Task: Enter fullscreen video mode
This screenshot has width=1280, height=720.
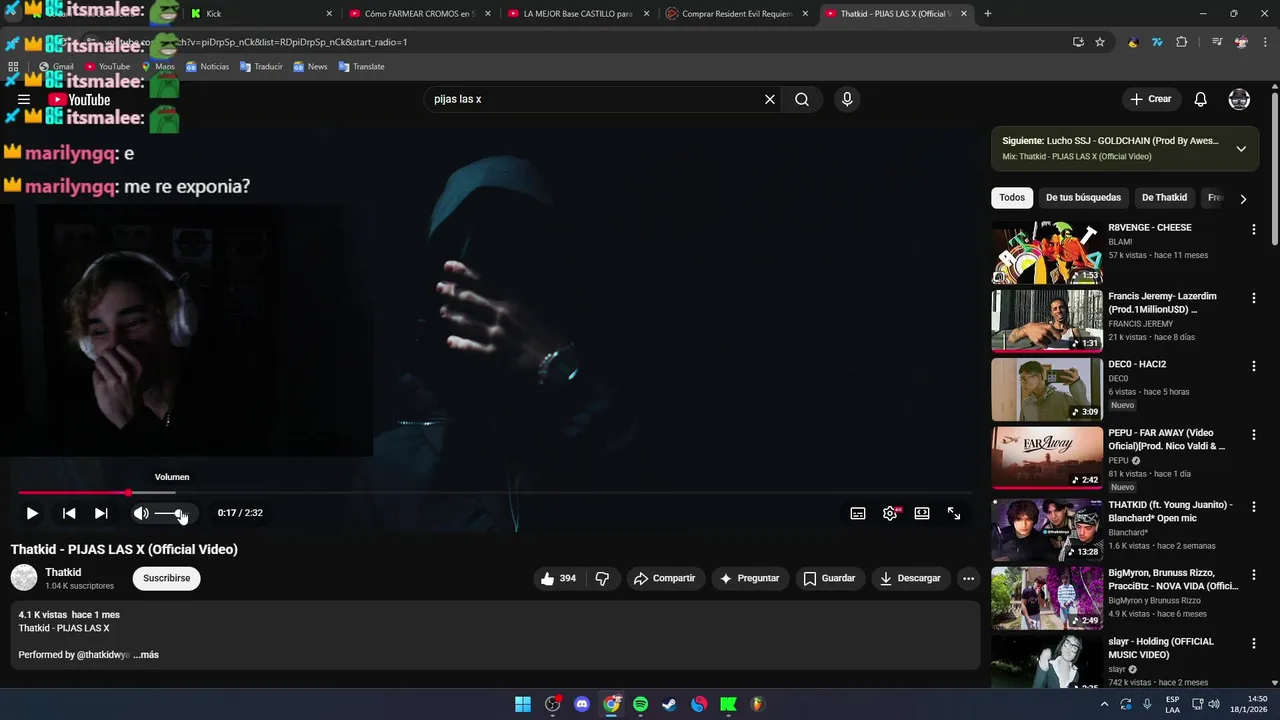Action: (954, 513)
